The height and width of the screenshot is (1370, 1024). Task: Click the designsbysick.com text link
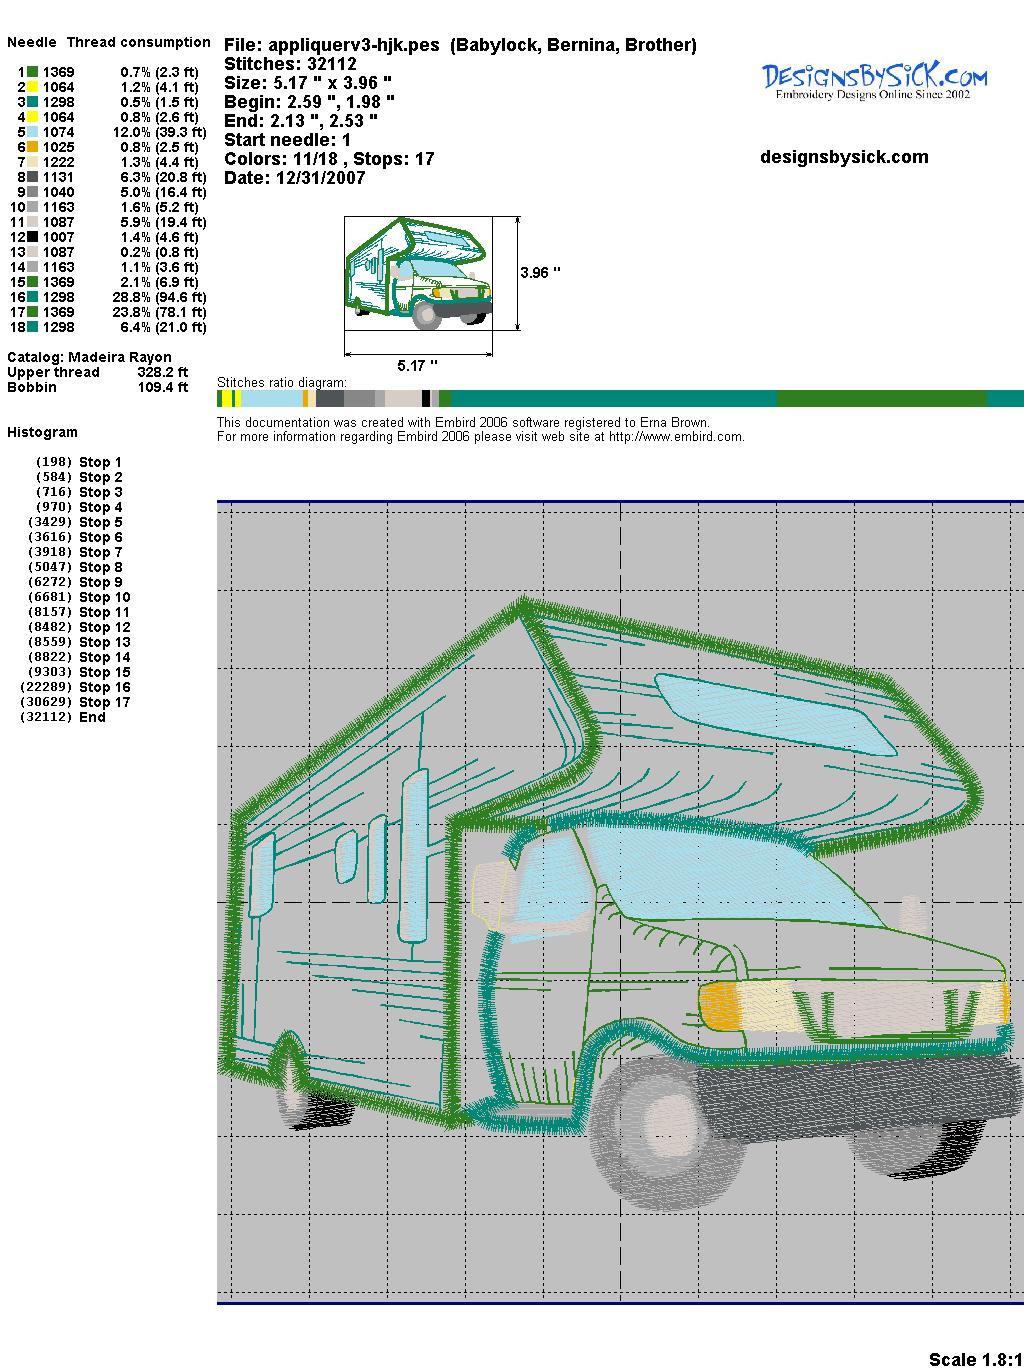click(x=844, y=157)
